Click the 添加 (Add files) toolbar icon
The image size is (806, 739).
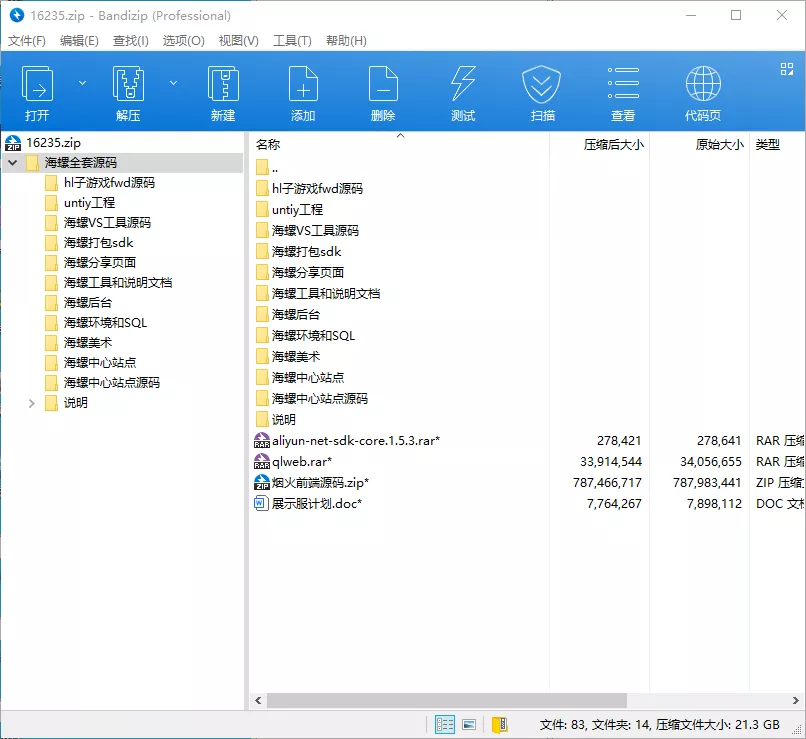[x=303, y=90]
